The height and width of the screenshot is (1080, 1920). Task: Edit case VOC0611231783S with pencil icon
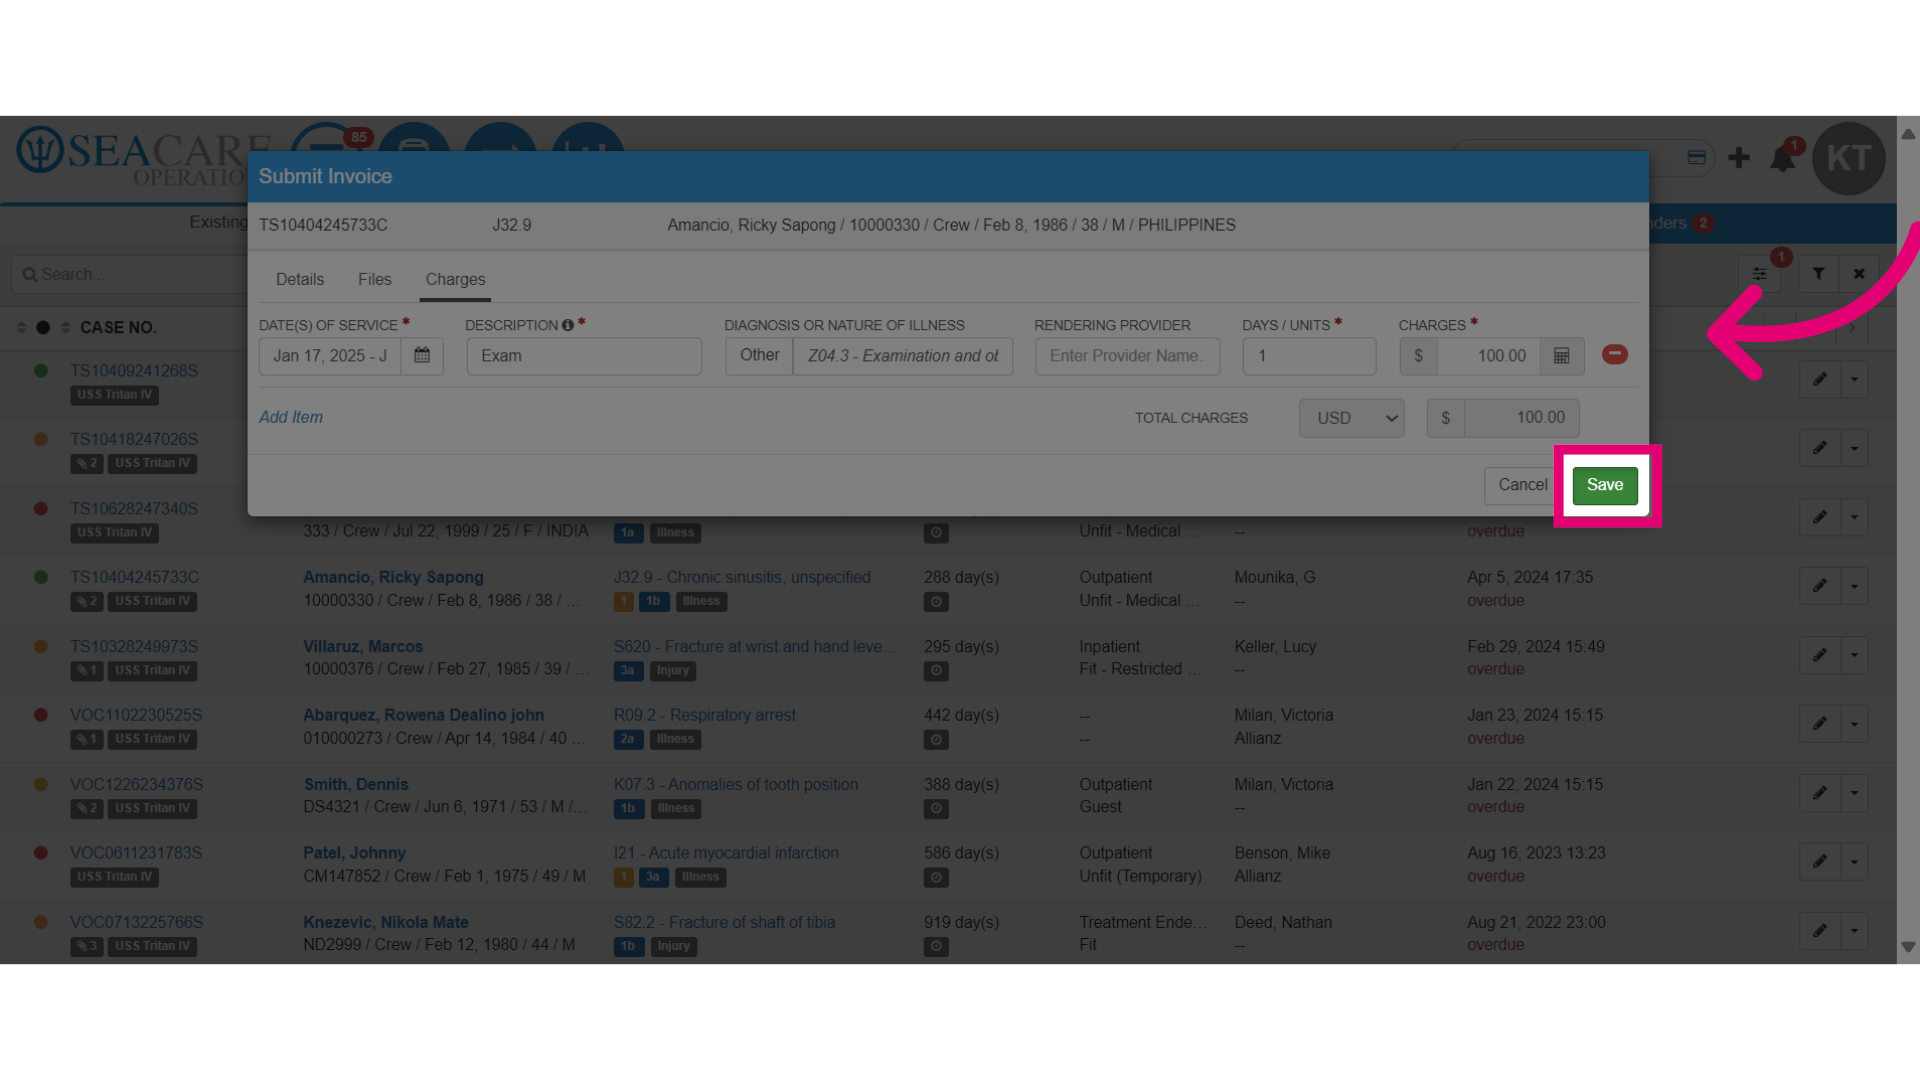[1820, 862]
